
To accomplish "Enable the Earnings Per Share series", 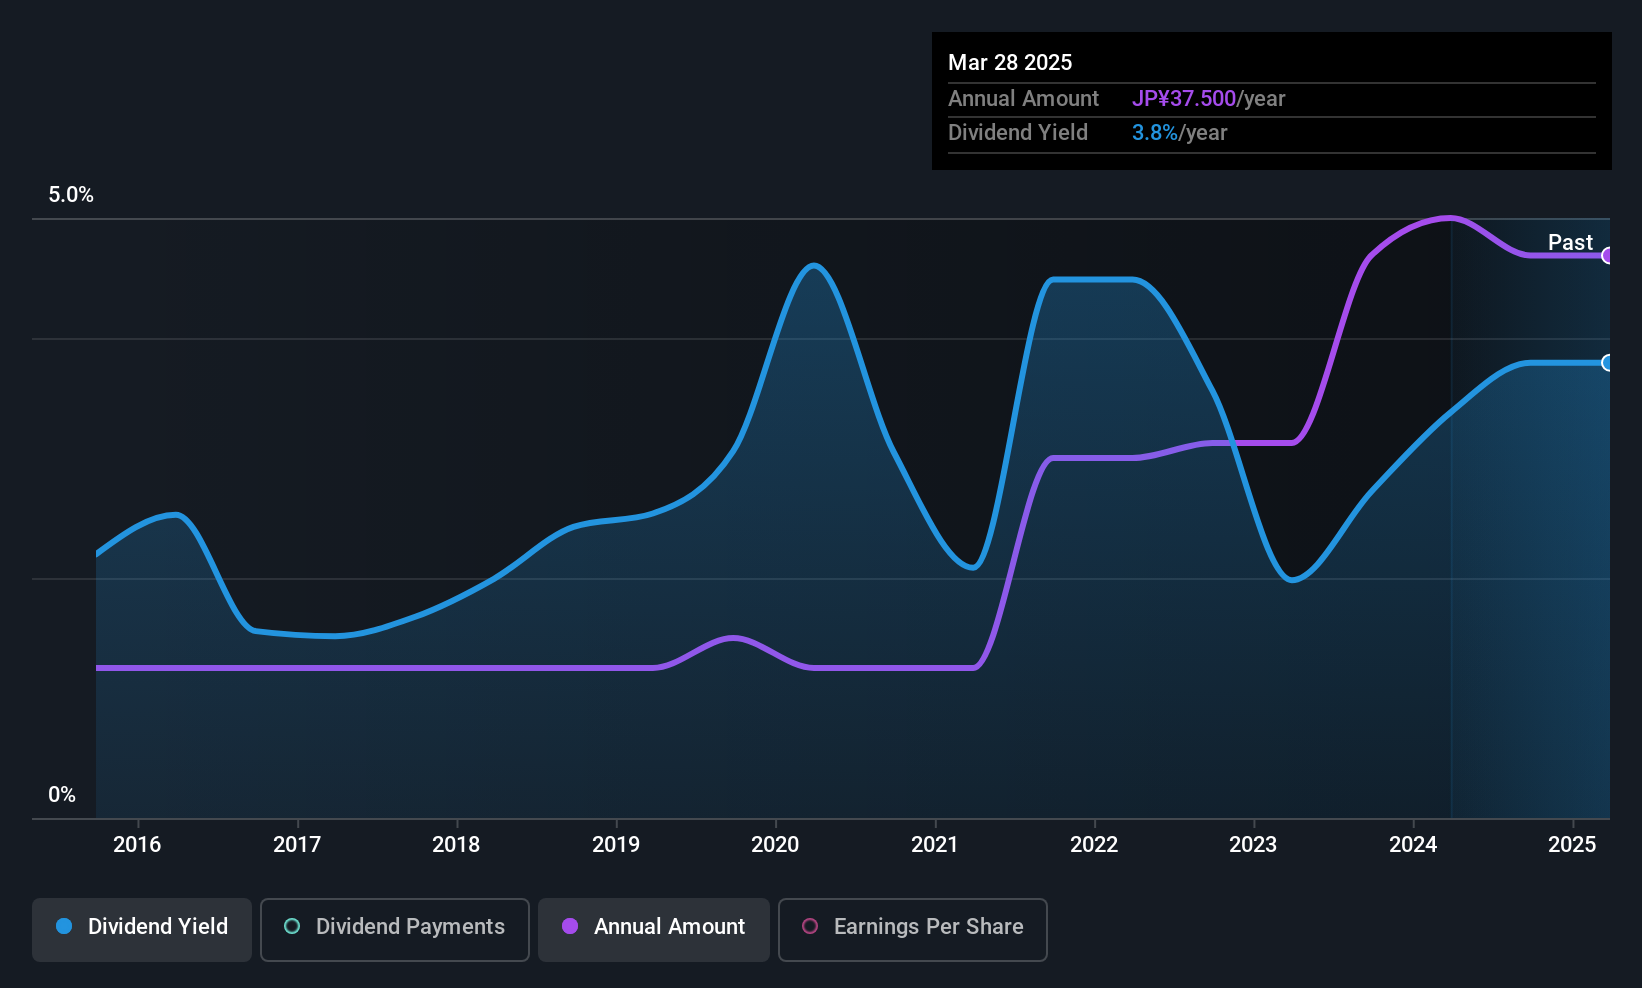I will pyautogui.click(x=913, y=930).
